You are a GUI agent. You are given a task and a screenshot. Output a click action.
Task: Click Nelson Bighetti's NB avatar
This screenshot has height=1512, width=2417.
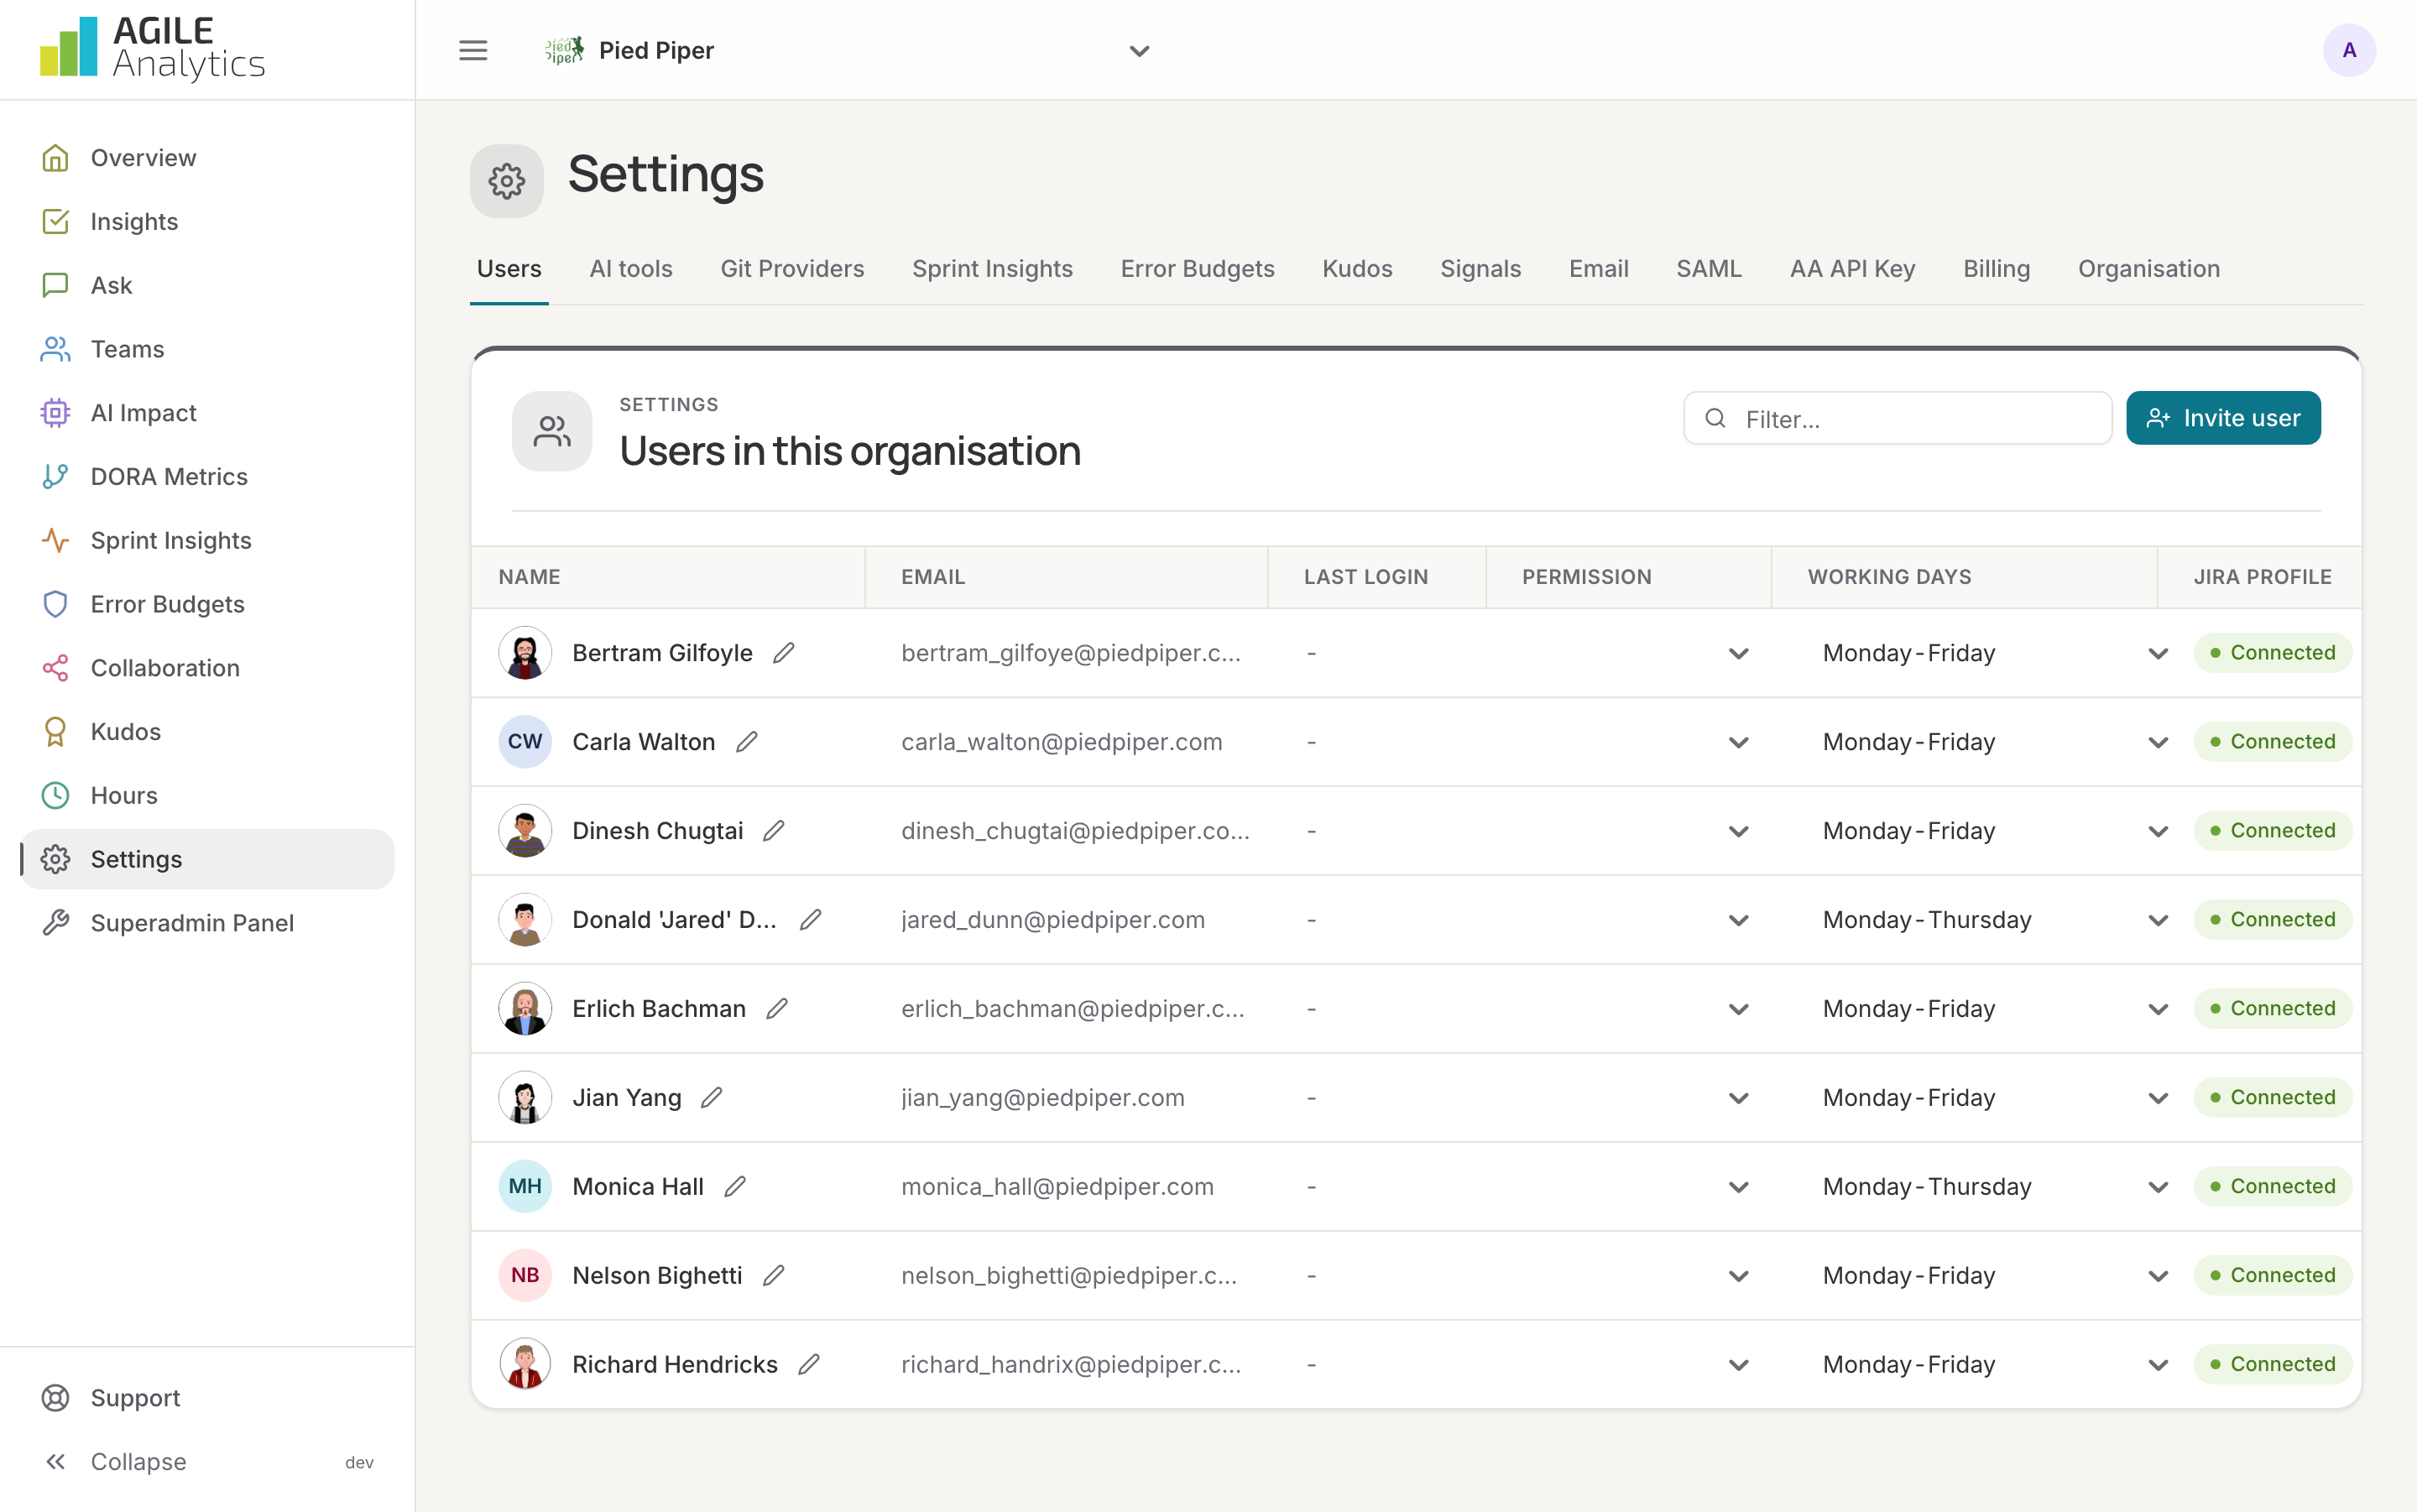[525, 1276]
